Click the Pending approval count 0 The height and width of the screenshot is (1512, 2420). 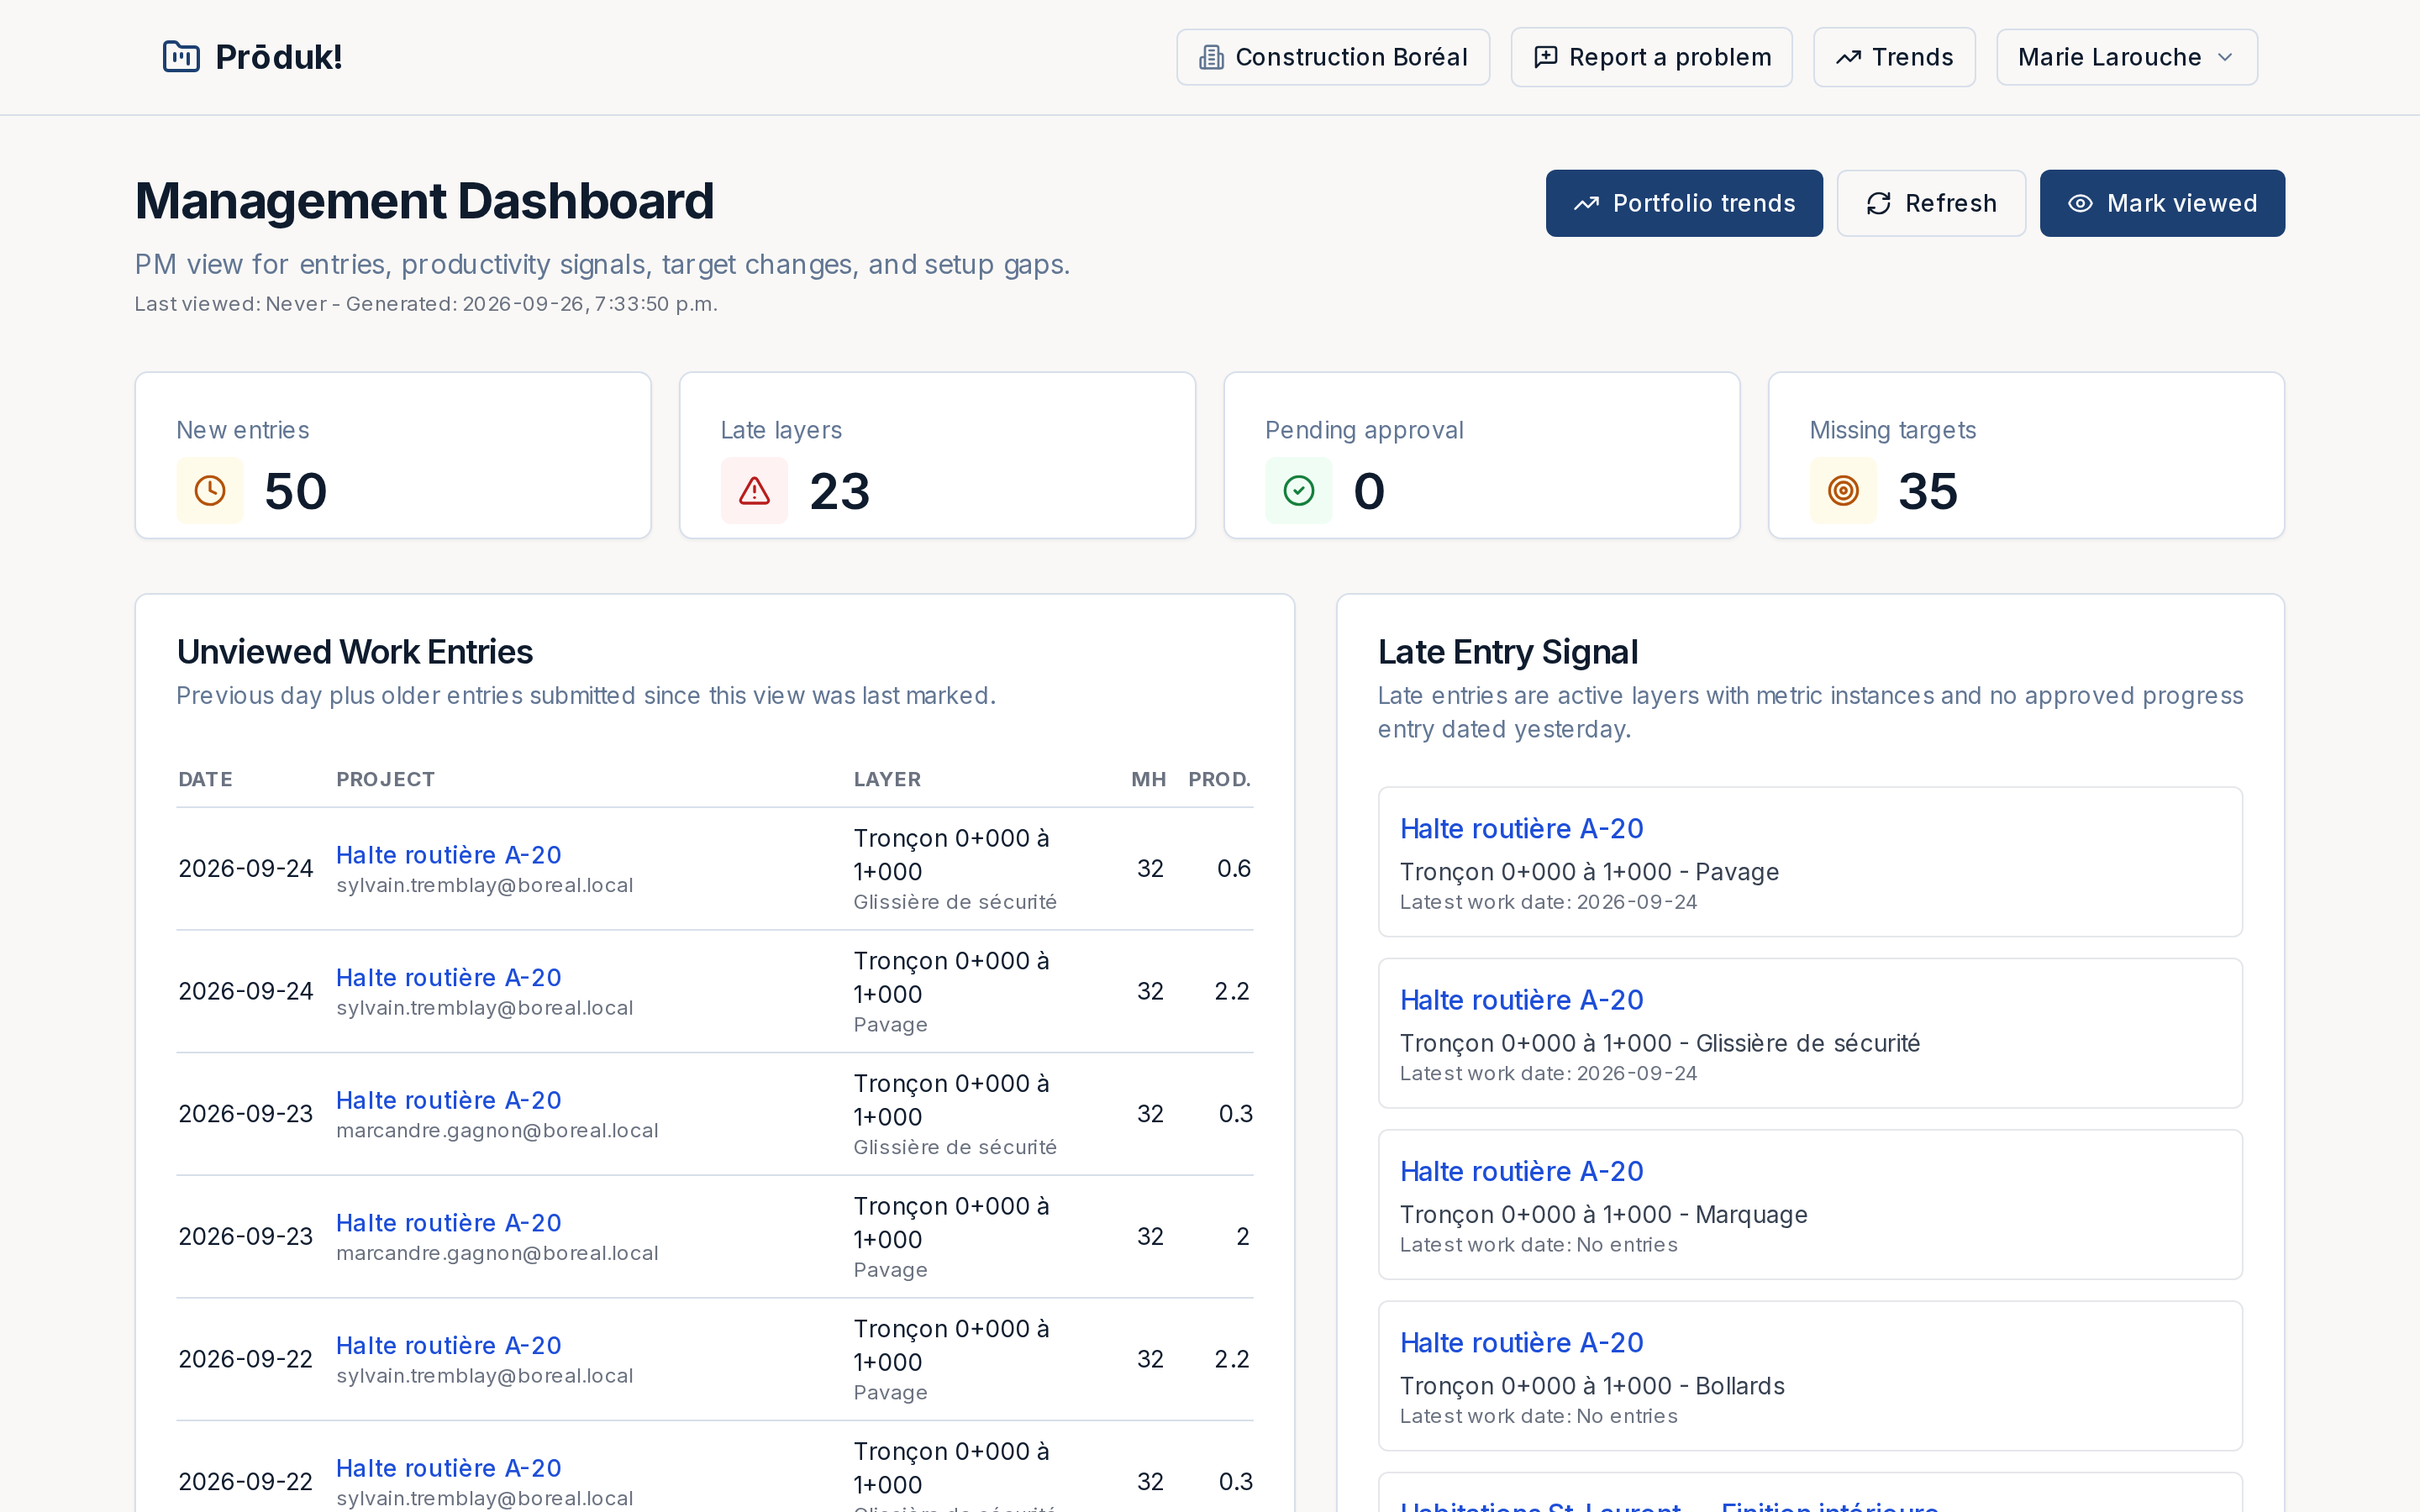(1369, 491)
